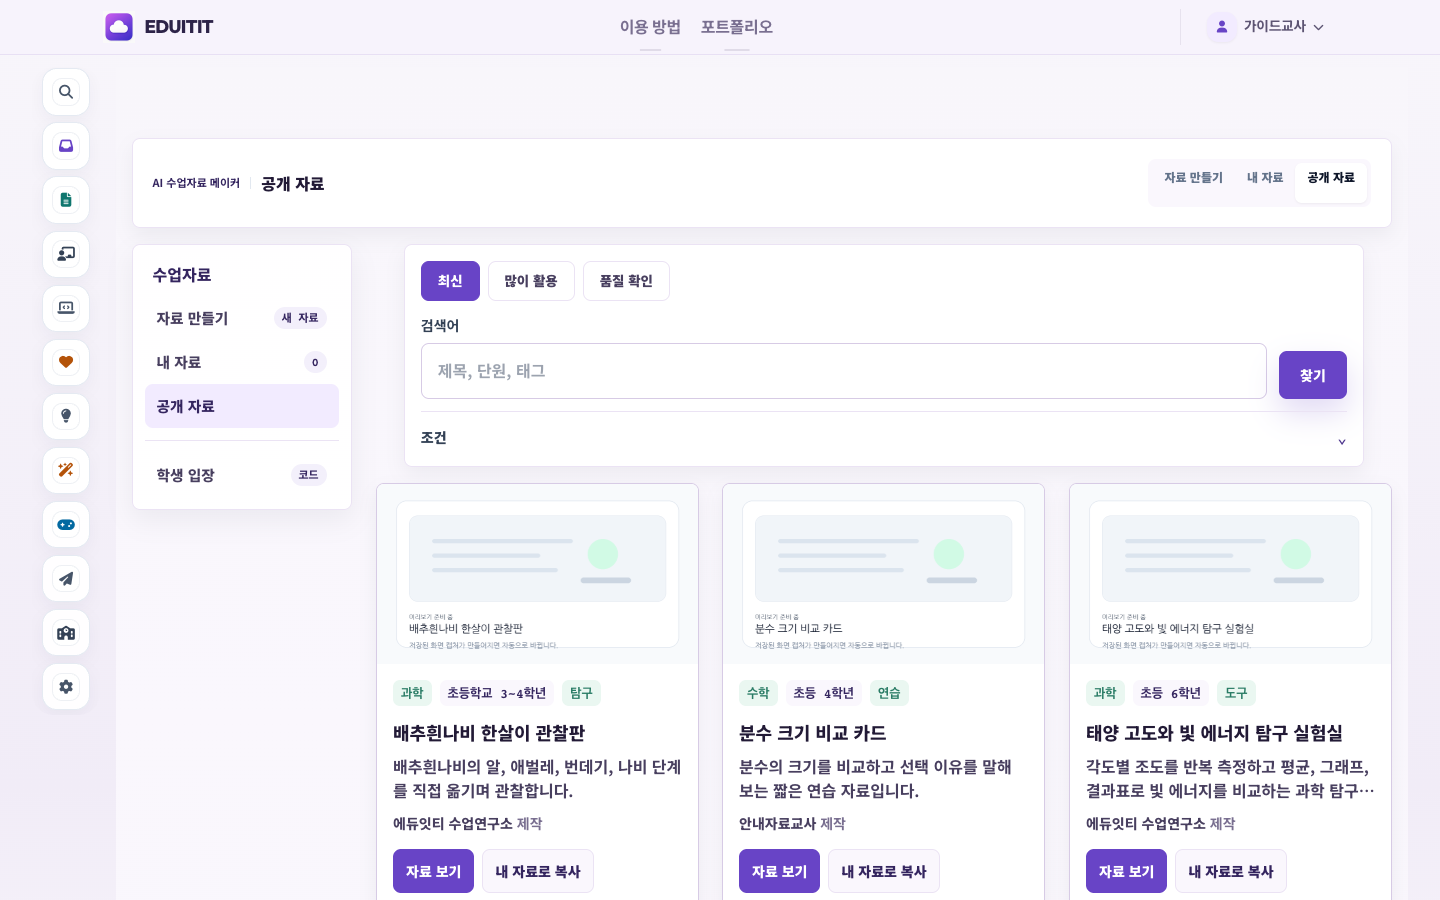Click the user avatar icon beside 가이드교사
Screen dimensions: 1440x900
(1221, 27)
